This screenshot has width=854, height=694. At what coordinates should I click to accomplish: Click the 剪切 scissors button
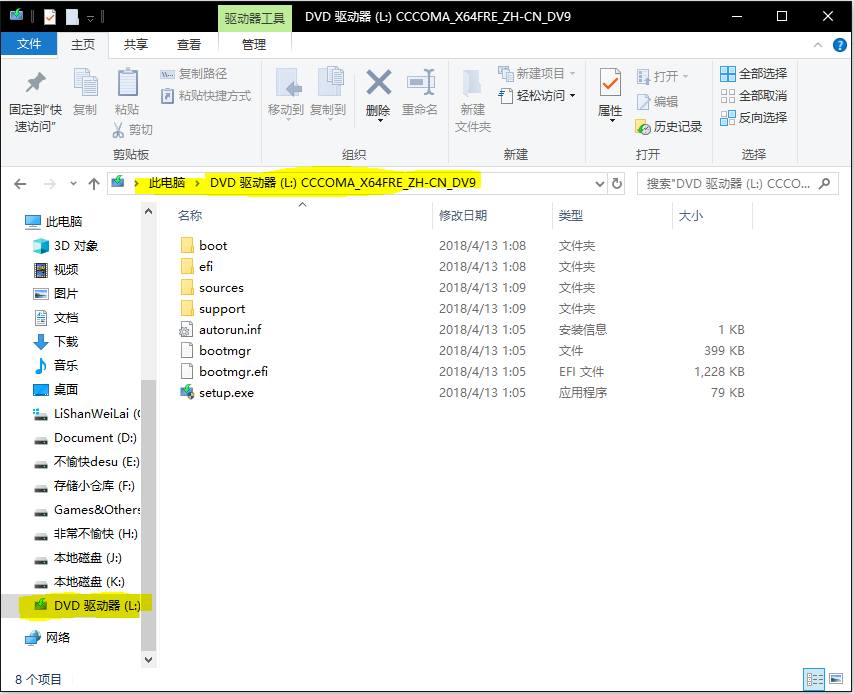pyautogui.click(x=132, y=130)
